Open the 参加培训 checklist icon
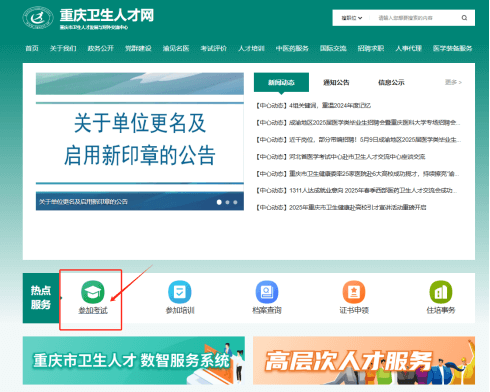 point(180,292)
